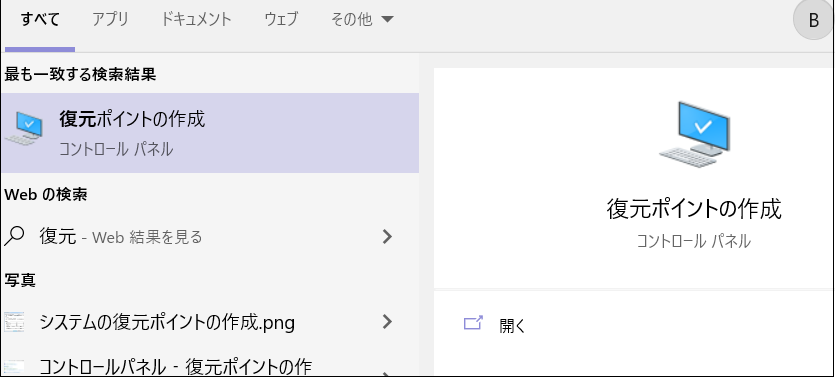Switch to the ドキュメント tab
Image resolution: width=835 pixels, height=377 pixels.
(196, 20)
